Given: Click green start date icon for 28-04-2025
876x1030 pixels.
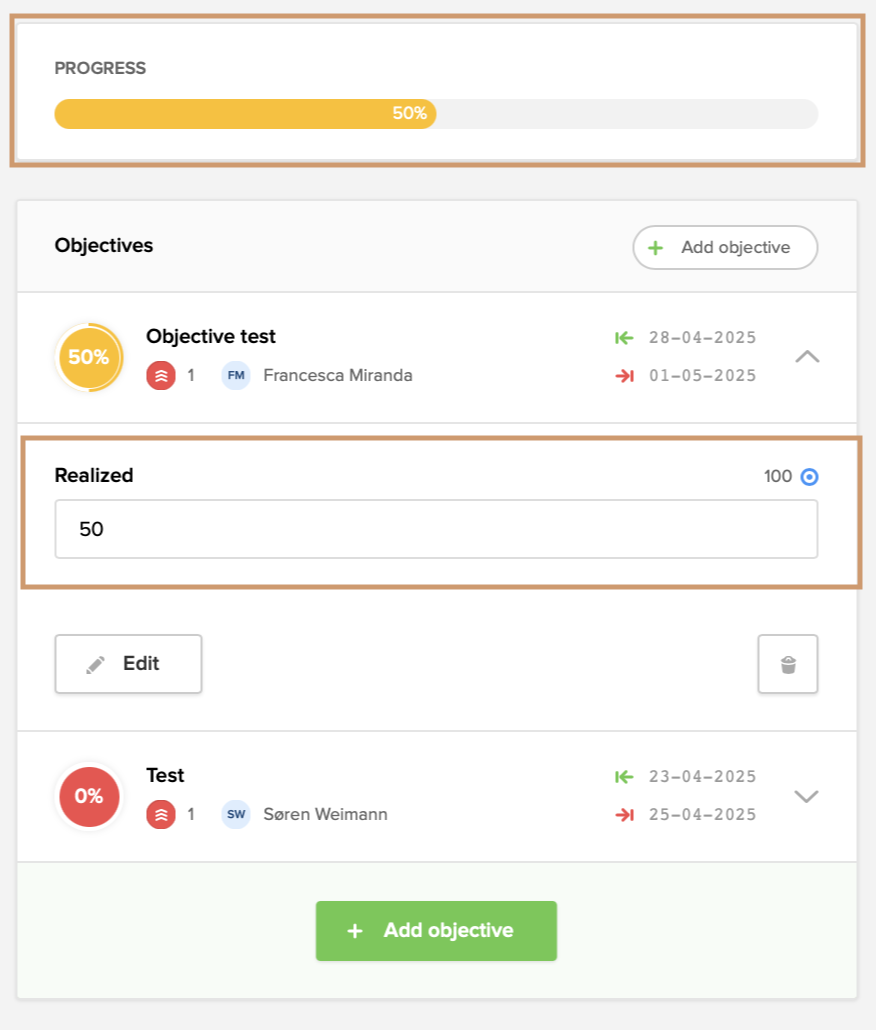Looking at the screenshot, I should (625, 338).
